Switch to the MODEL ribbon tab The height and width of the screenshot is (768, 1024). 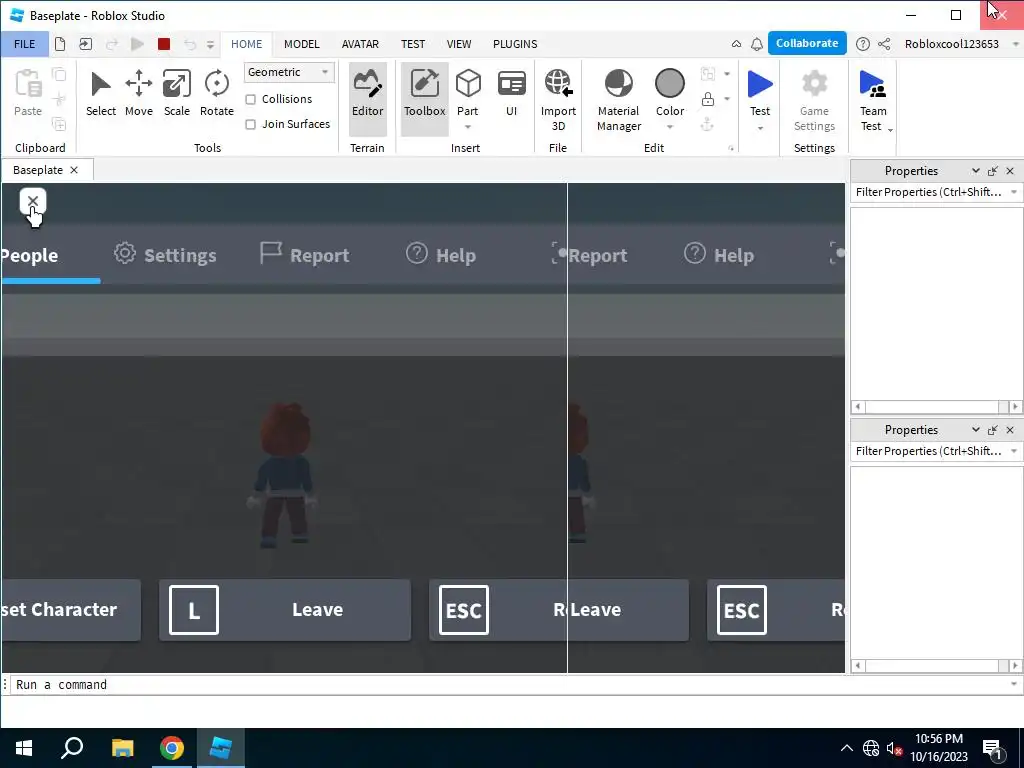[302, 44]
